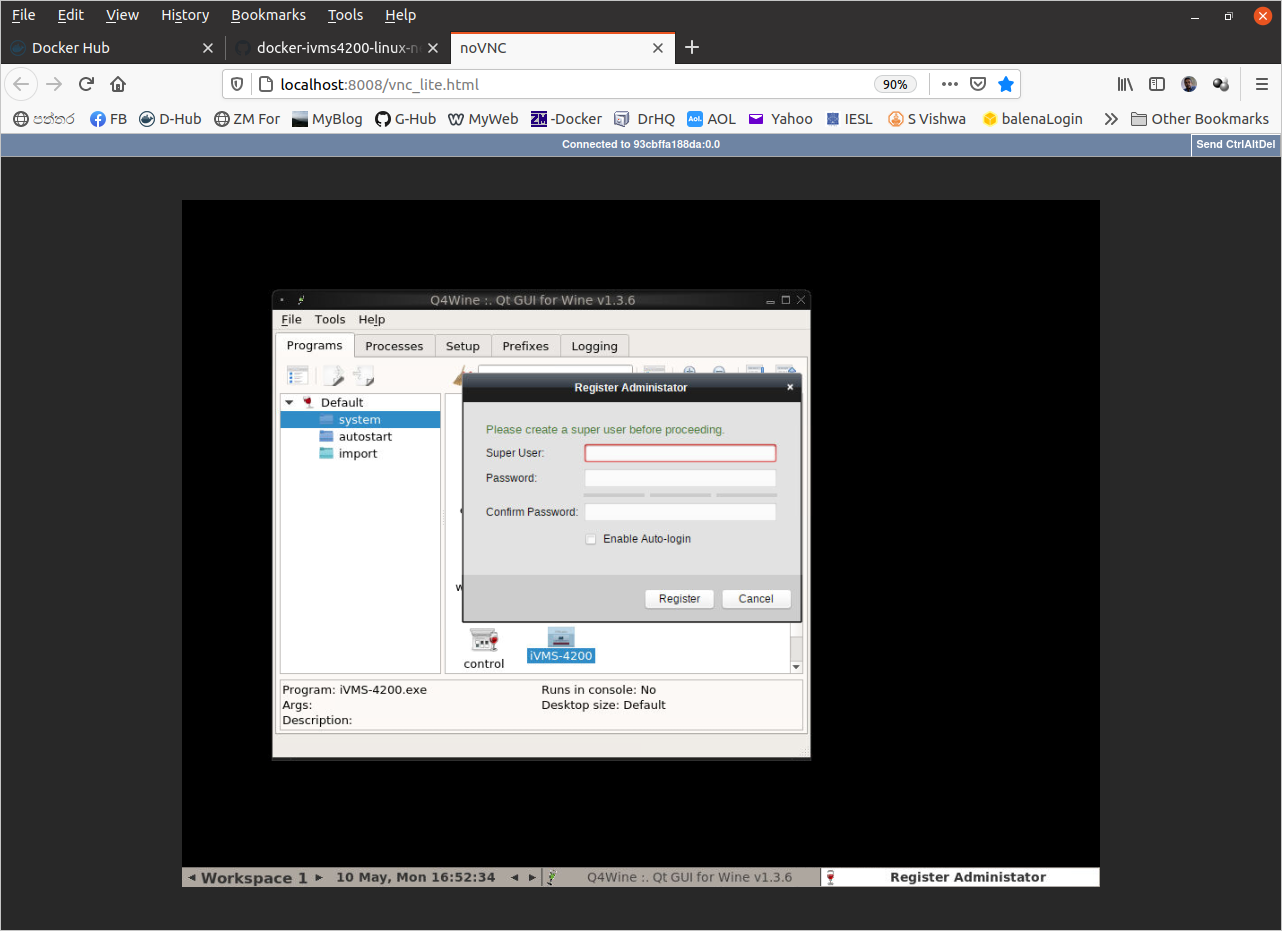Close the Docker Hub tab

click(x=208, y=47)
